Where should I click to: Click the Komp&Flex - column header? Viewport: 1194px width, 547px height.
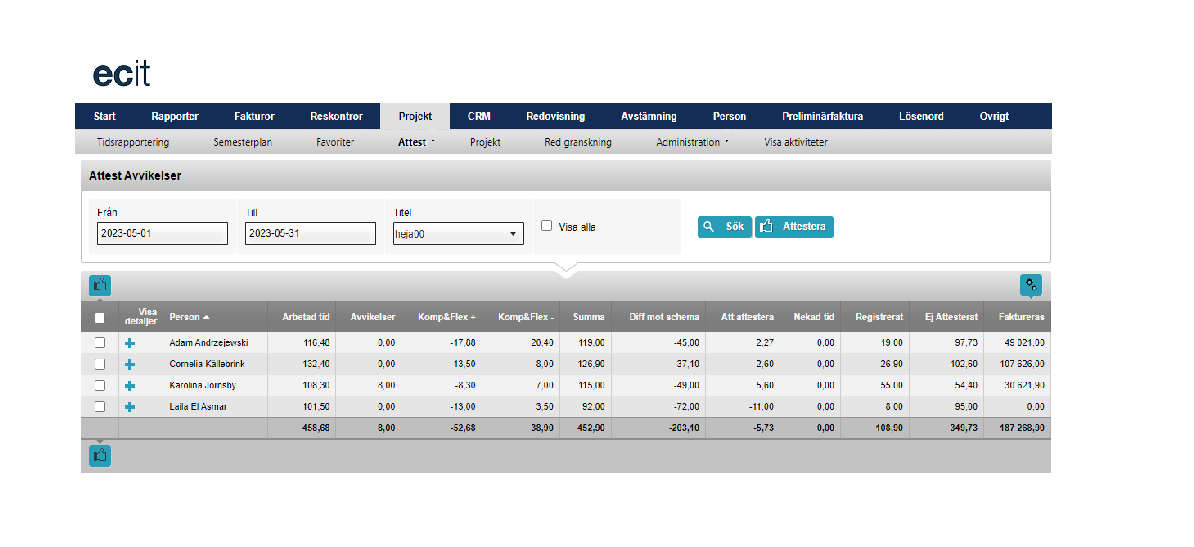pyautogui.click(x=525, y=317)
